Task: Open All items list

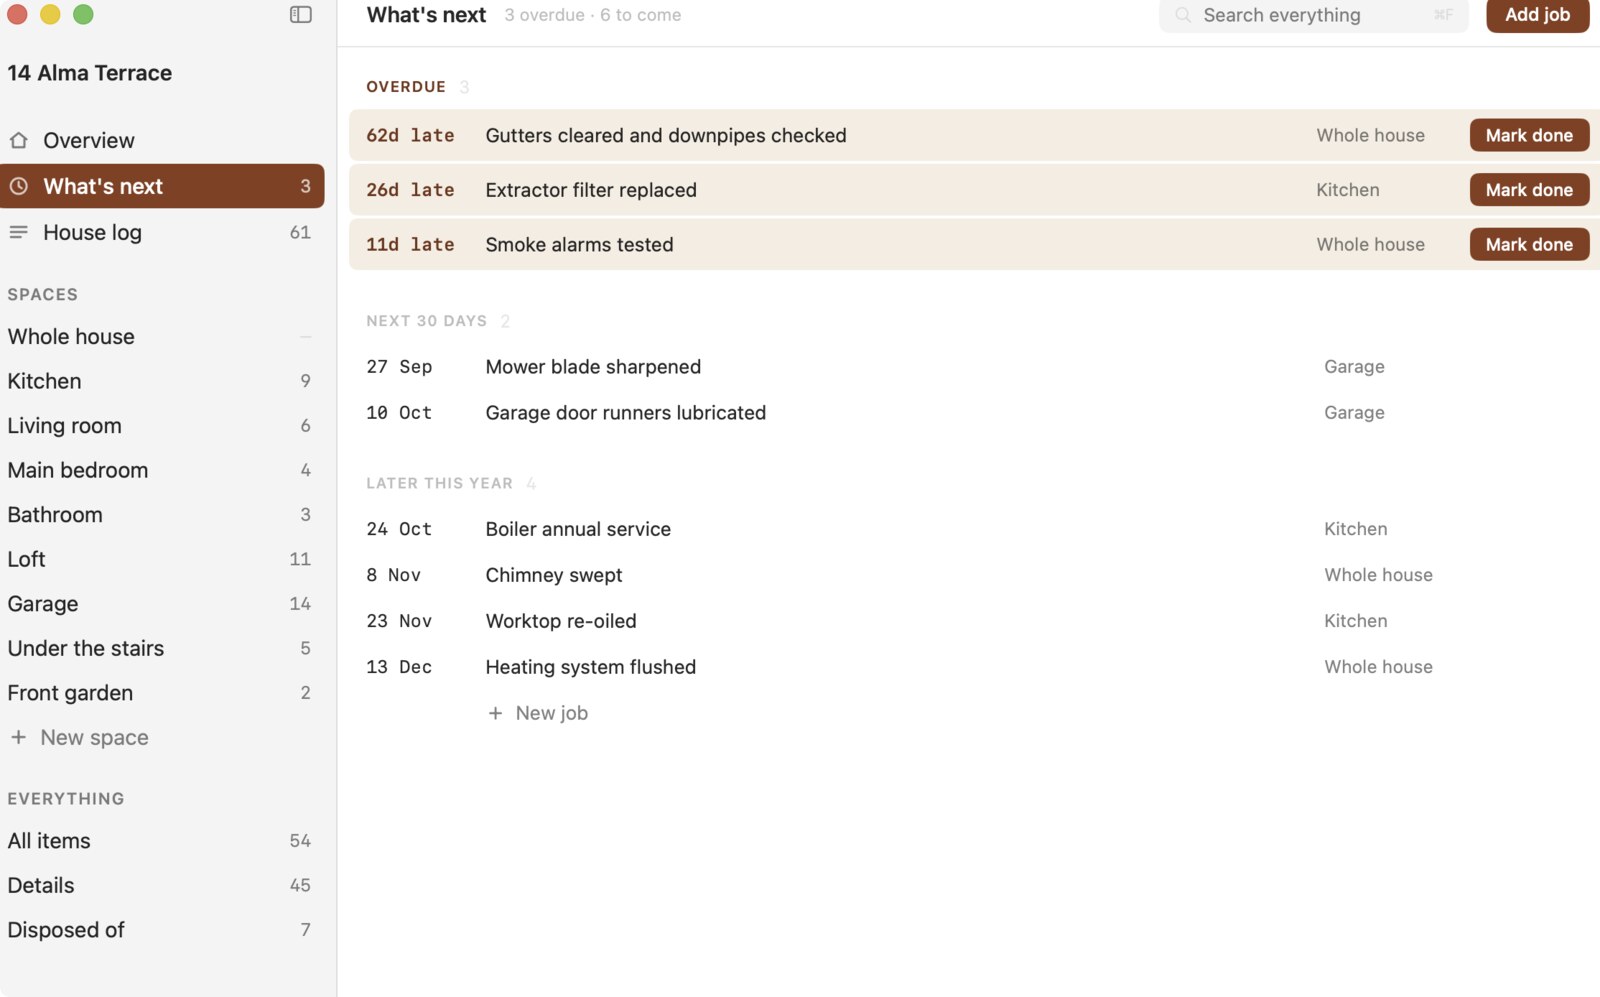Action: (x=162, y=841)
